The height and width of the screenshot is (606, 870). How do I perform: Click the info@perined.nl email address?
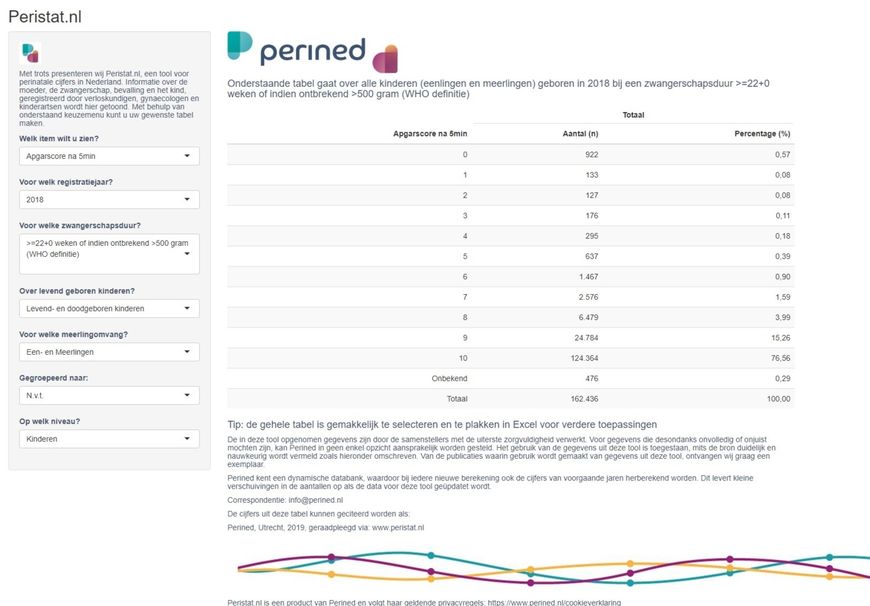coord(316,500)
